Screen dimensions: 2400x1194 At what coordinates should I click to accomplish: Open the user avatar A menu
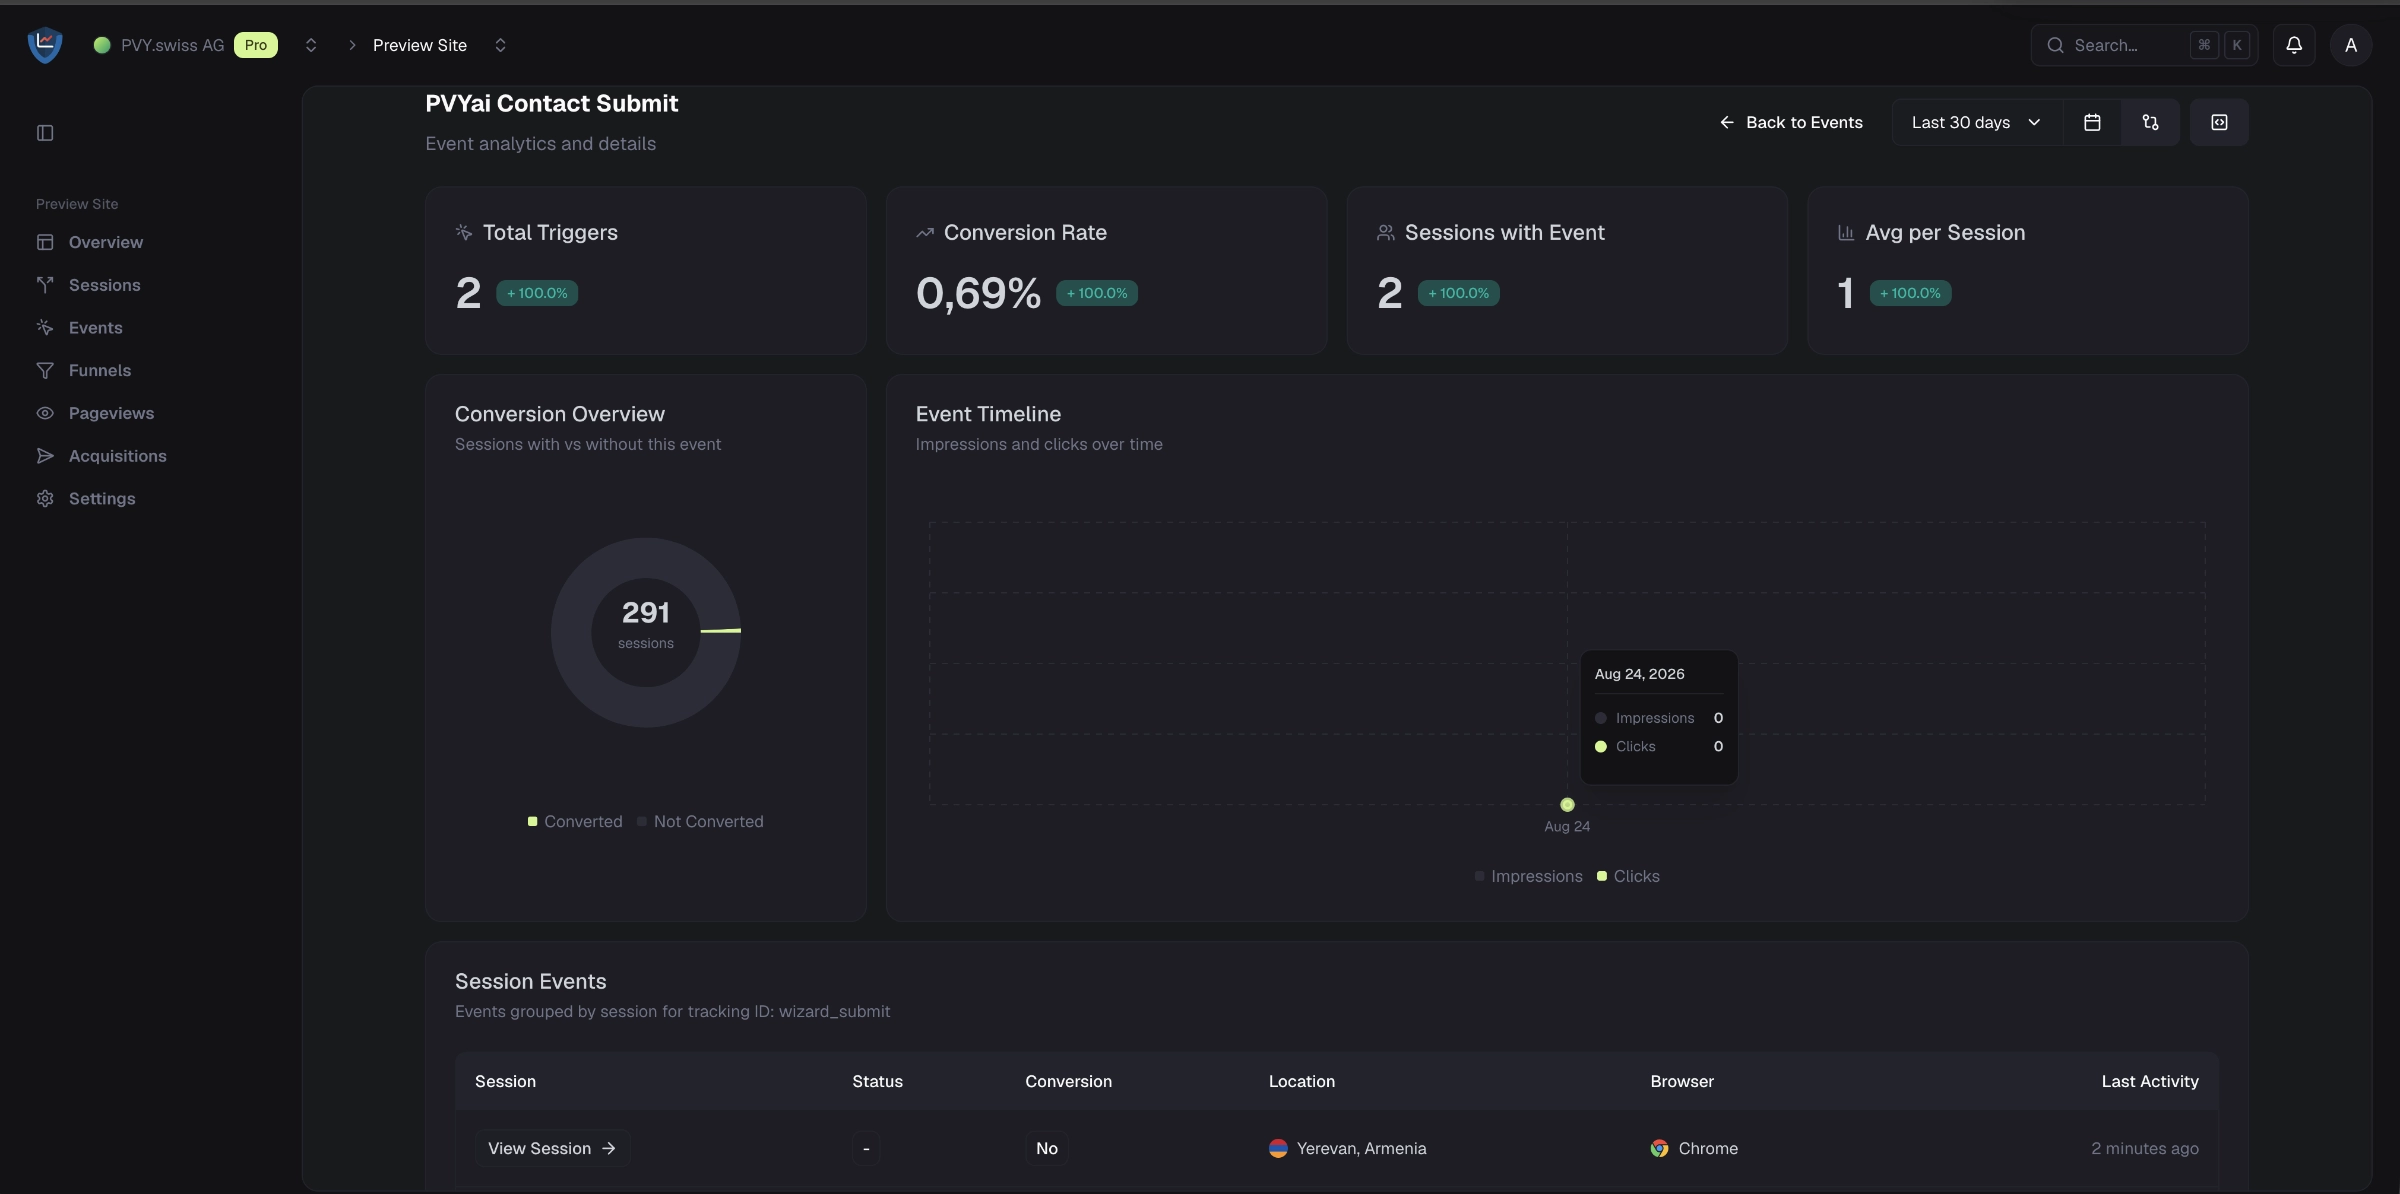(2351, 45)
